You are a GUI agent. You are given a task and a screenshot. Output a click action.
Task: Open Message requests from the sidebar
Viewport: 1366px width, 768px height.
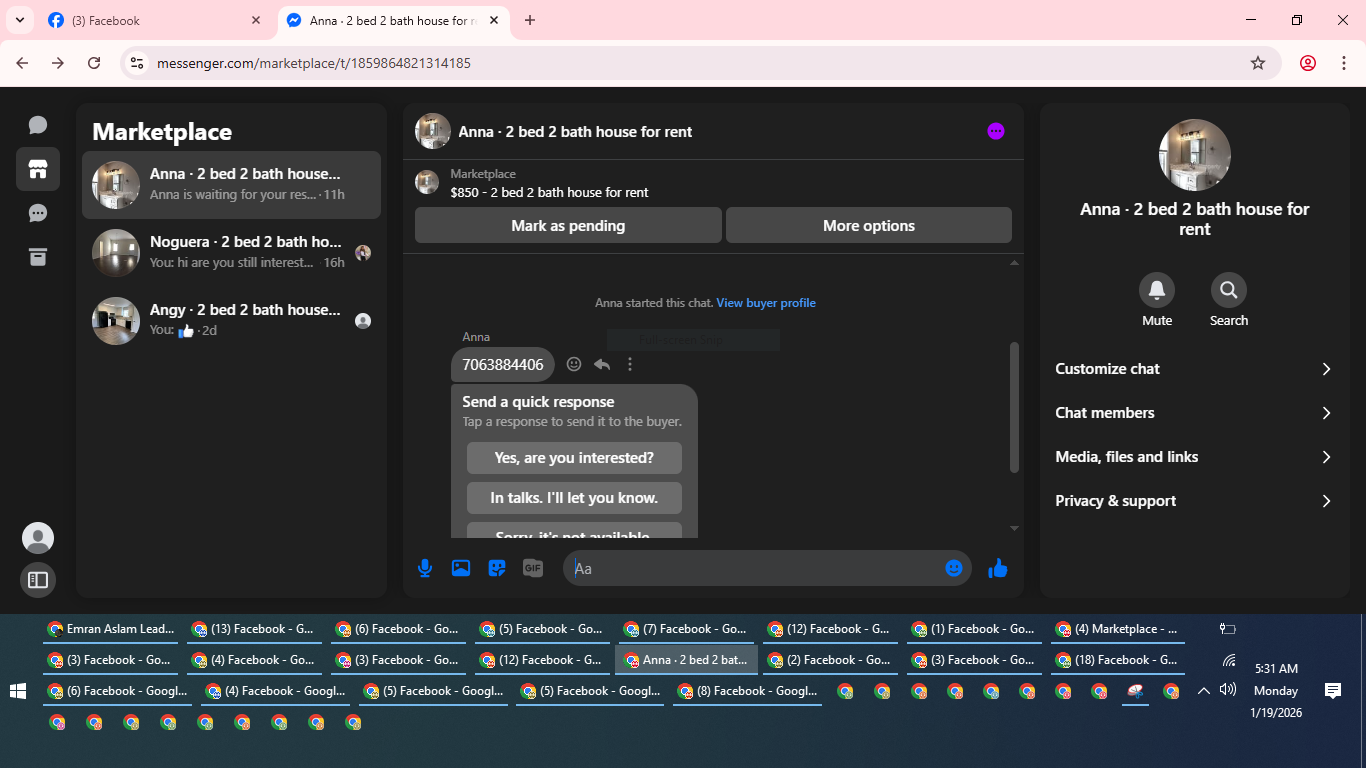[38, 213]
